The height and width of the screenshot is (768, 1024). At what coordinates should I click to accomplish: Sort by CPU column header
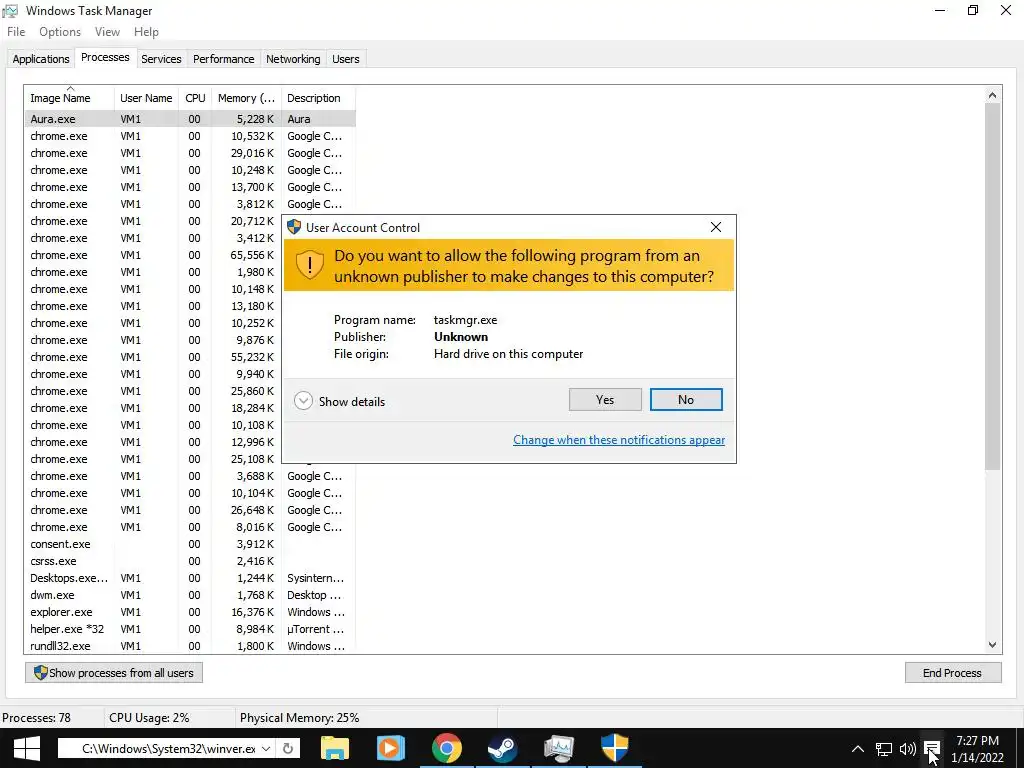coord(195,98)
